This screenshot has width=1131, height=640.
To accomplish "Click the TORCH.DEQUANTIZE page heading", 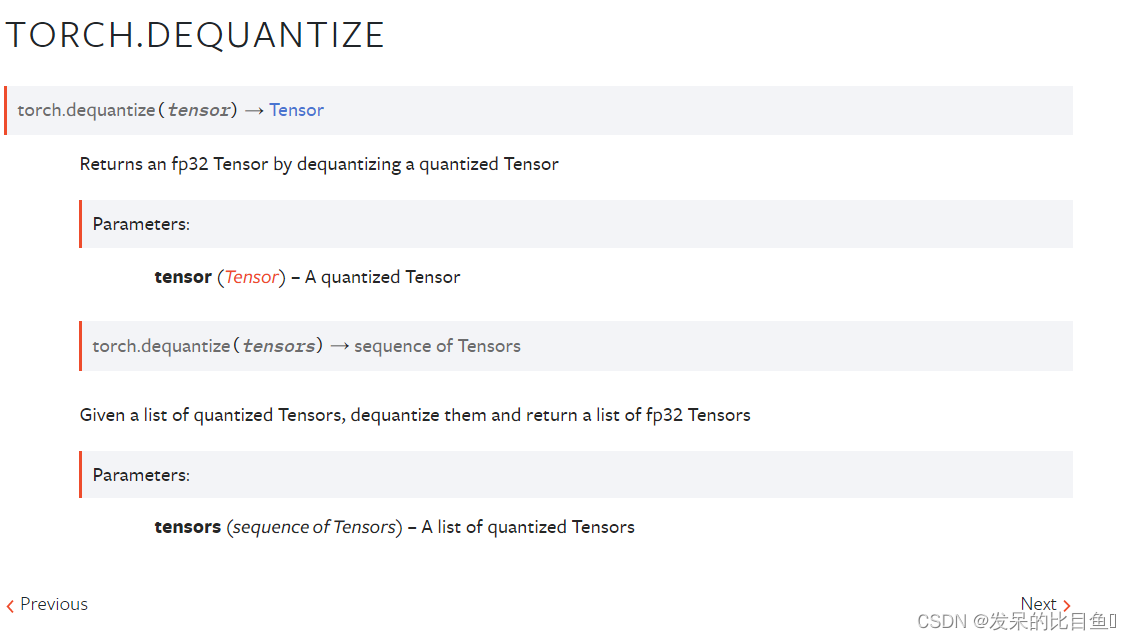I will point(195,35).
